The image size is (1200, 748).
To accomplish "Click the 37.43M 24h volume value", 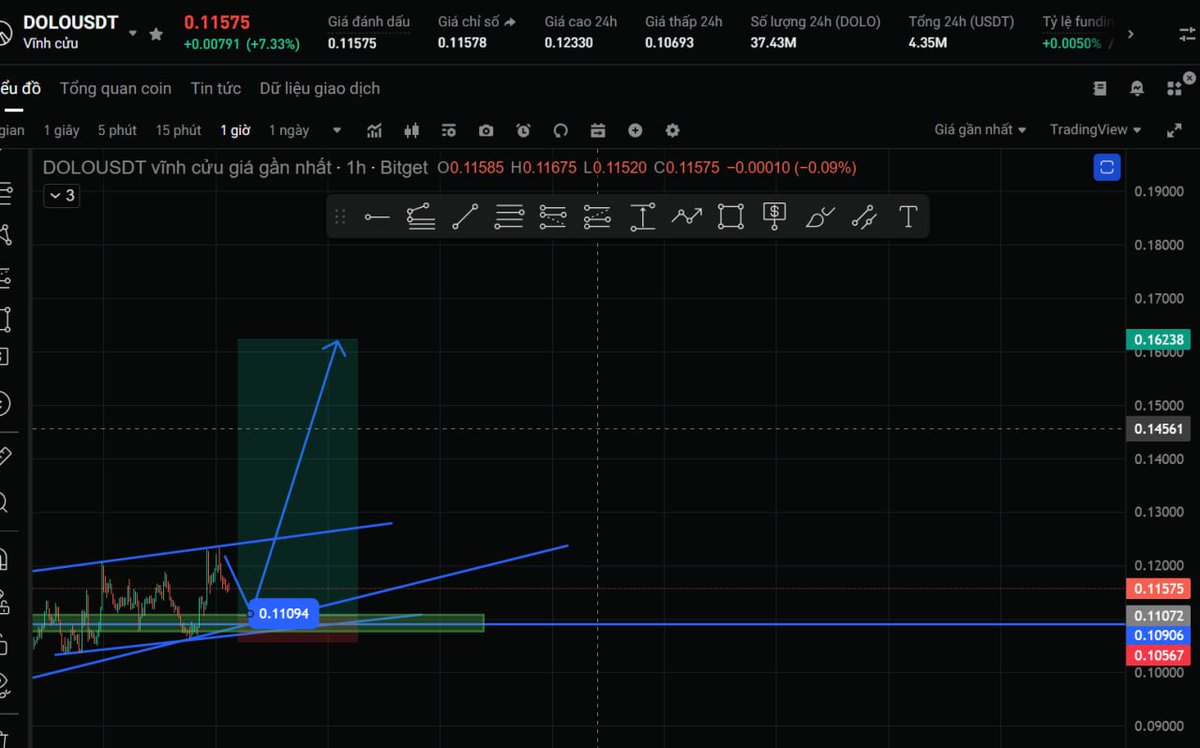I will (x=773, y=43).
